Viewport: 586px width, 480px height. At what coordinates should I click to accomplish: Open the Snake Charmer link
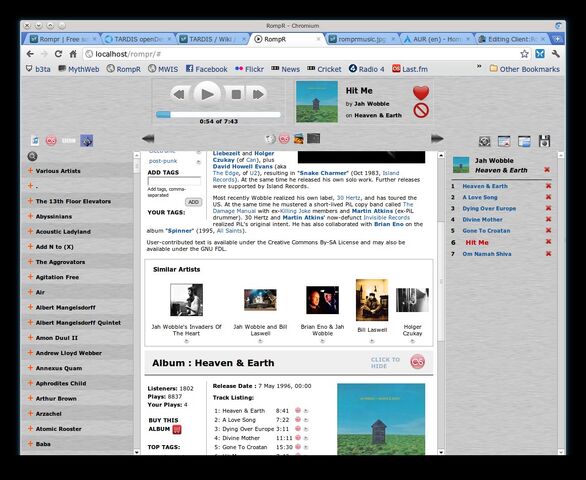coord(323,173)
